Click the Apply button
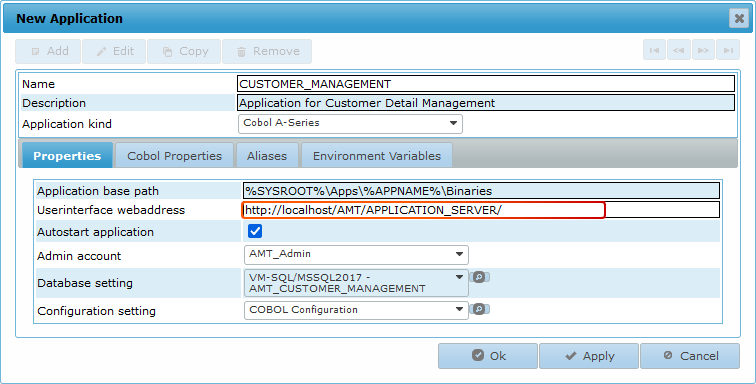Viewport: 756px width, 384px height. pos(589,356)
